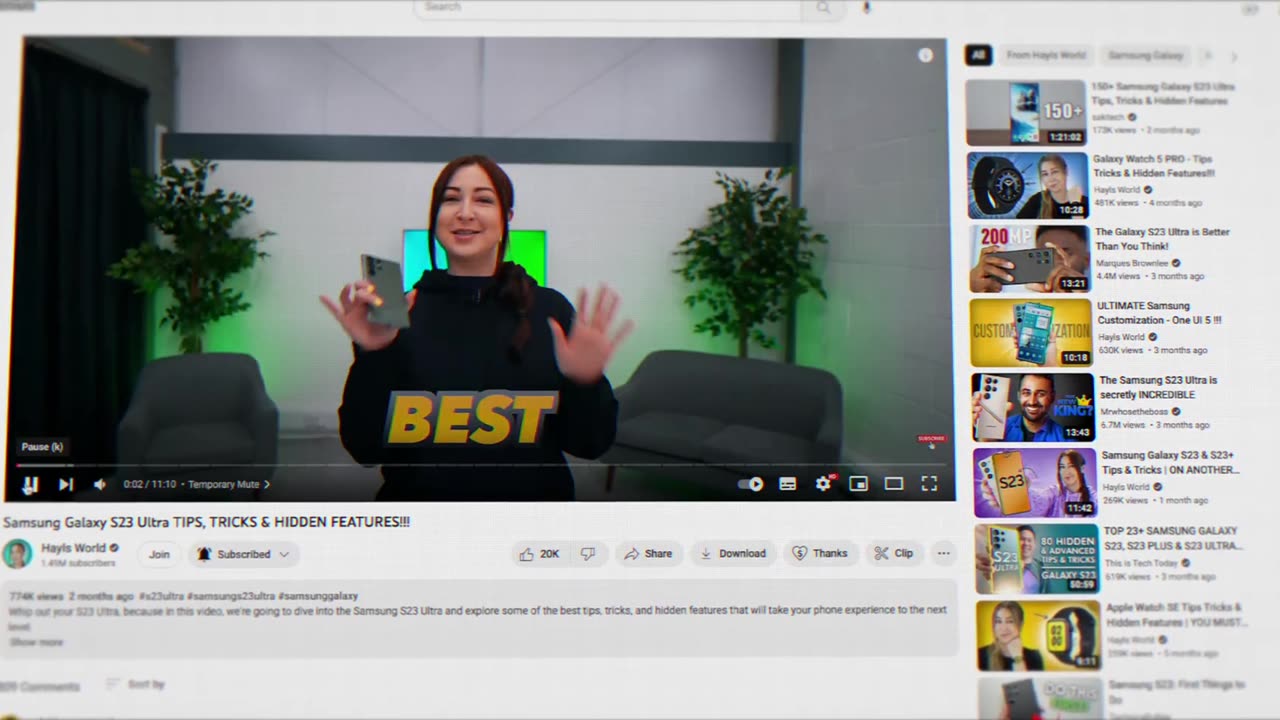1280x720 pixels.
Task: Show more filter chips with right arrow
Action: coord(1234,57)
